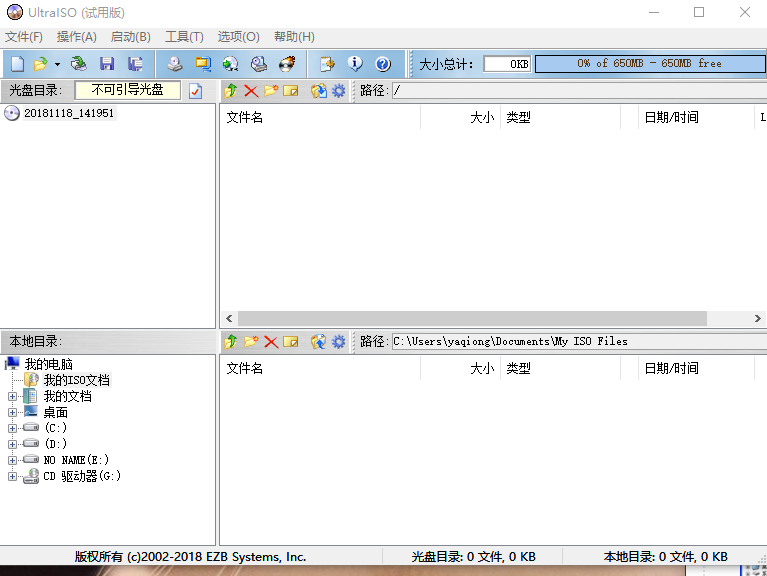This screenshot has width=767, height=576.
Task: Click red Delete X in local pane
Action: click(271, 342)
